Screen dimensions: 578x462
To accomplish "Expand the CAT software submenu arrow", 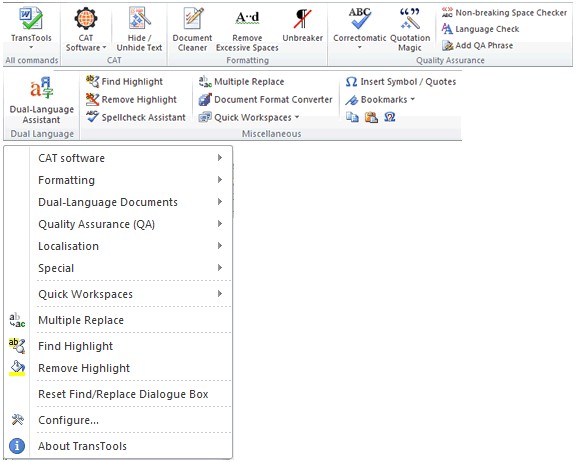I will (220, 157).
